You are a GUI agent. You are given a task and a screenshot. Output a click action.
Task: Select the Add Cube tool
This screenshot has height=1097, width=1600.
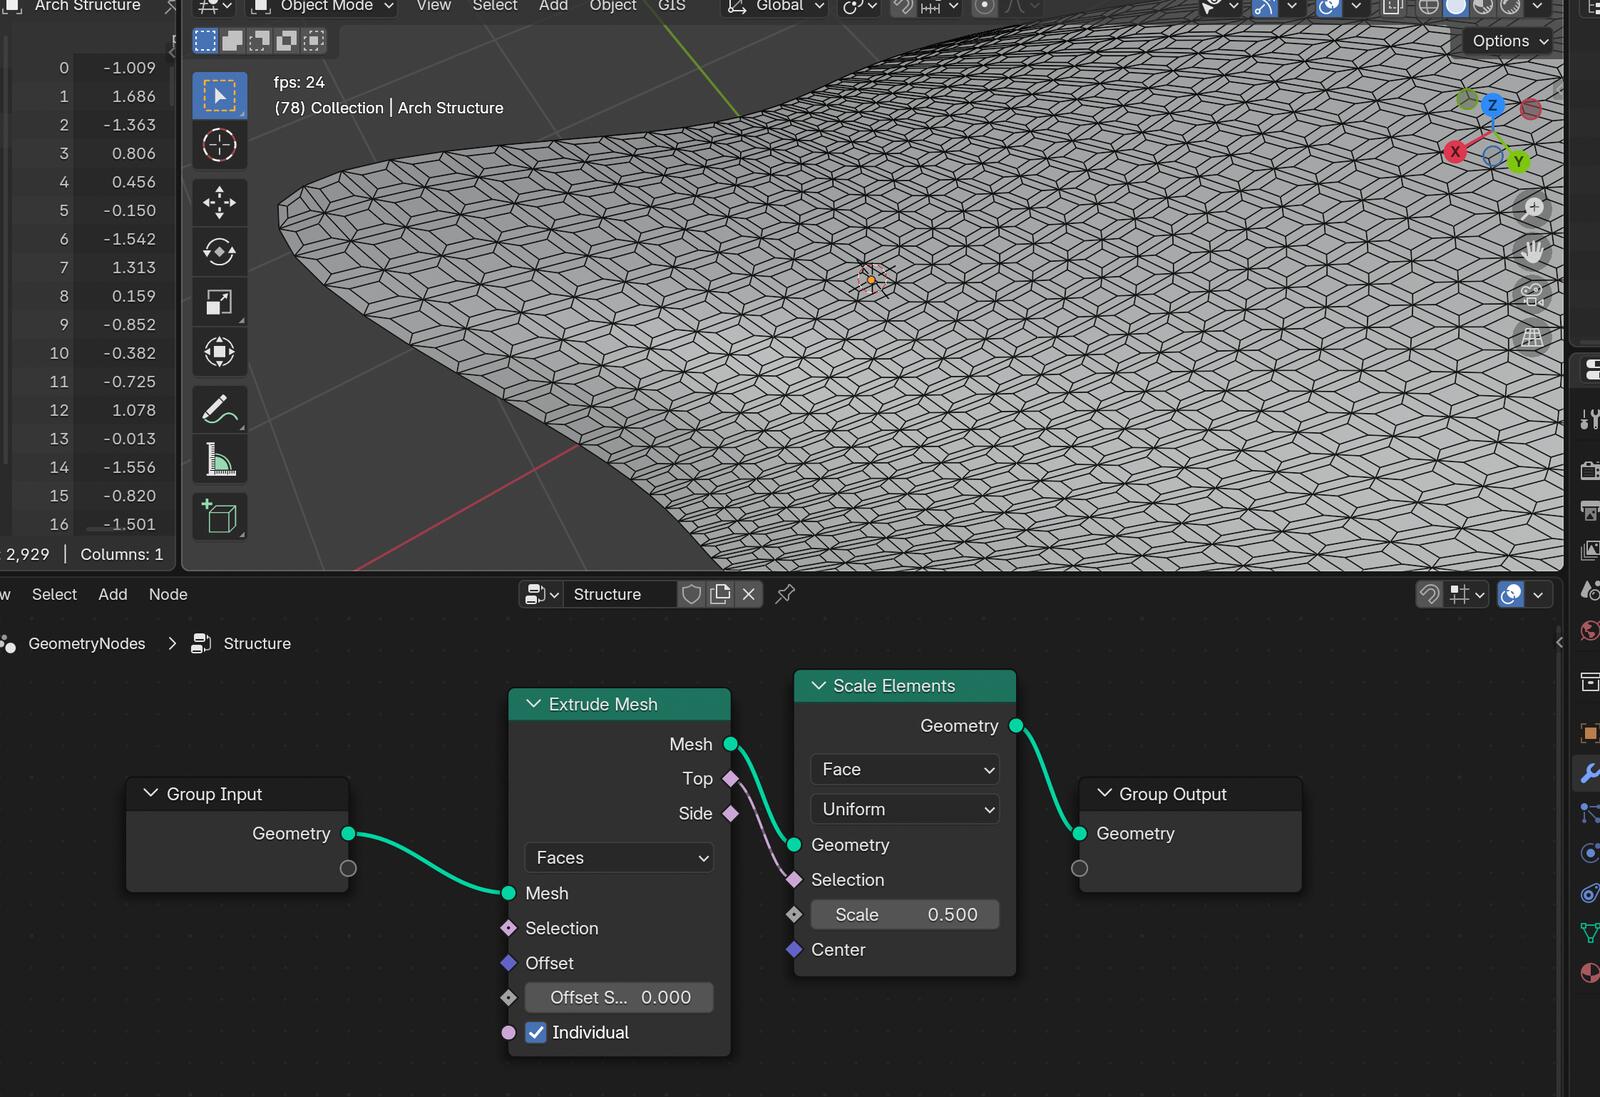(219, 517)
